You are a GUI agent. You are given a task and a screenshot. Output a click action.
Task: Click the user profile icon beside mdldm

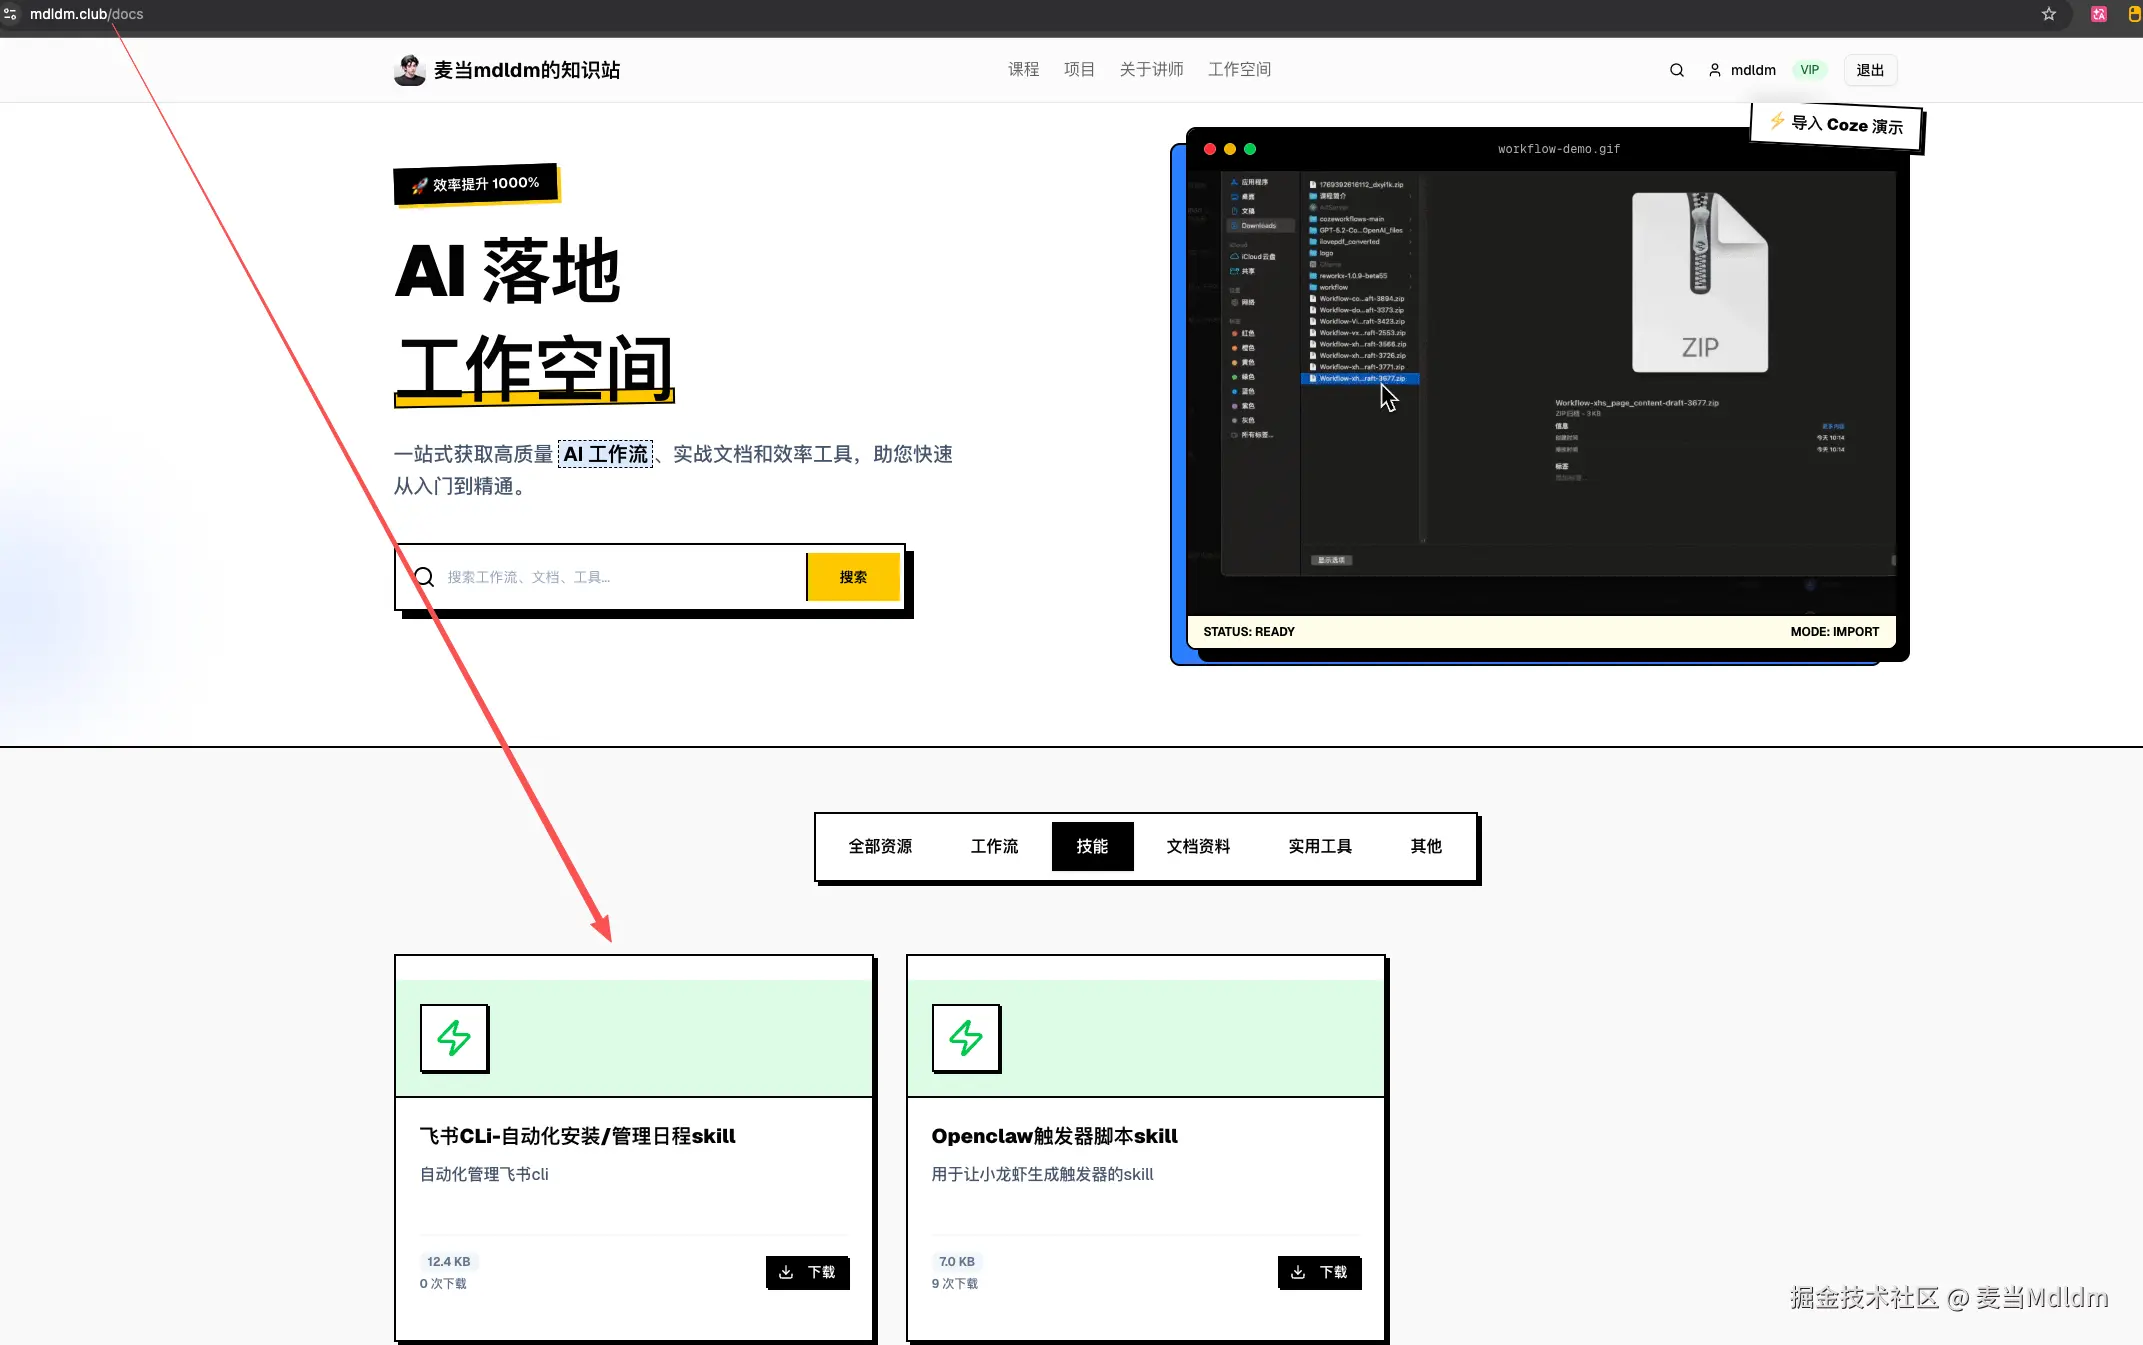[1714, 70]
